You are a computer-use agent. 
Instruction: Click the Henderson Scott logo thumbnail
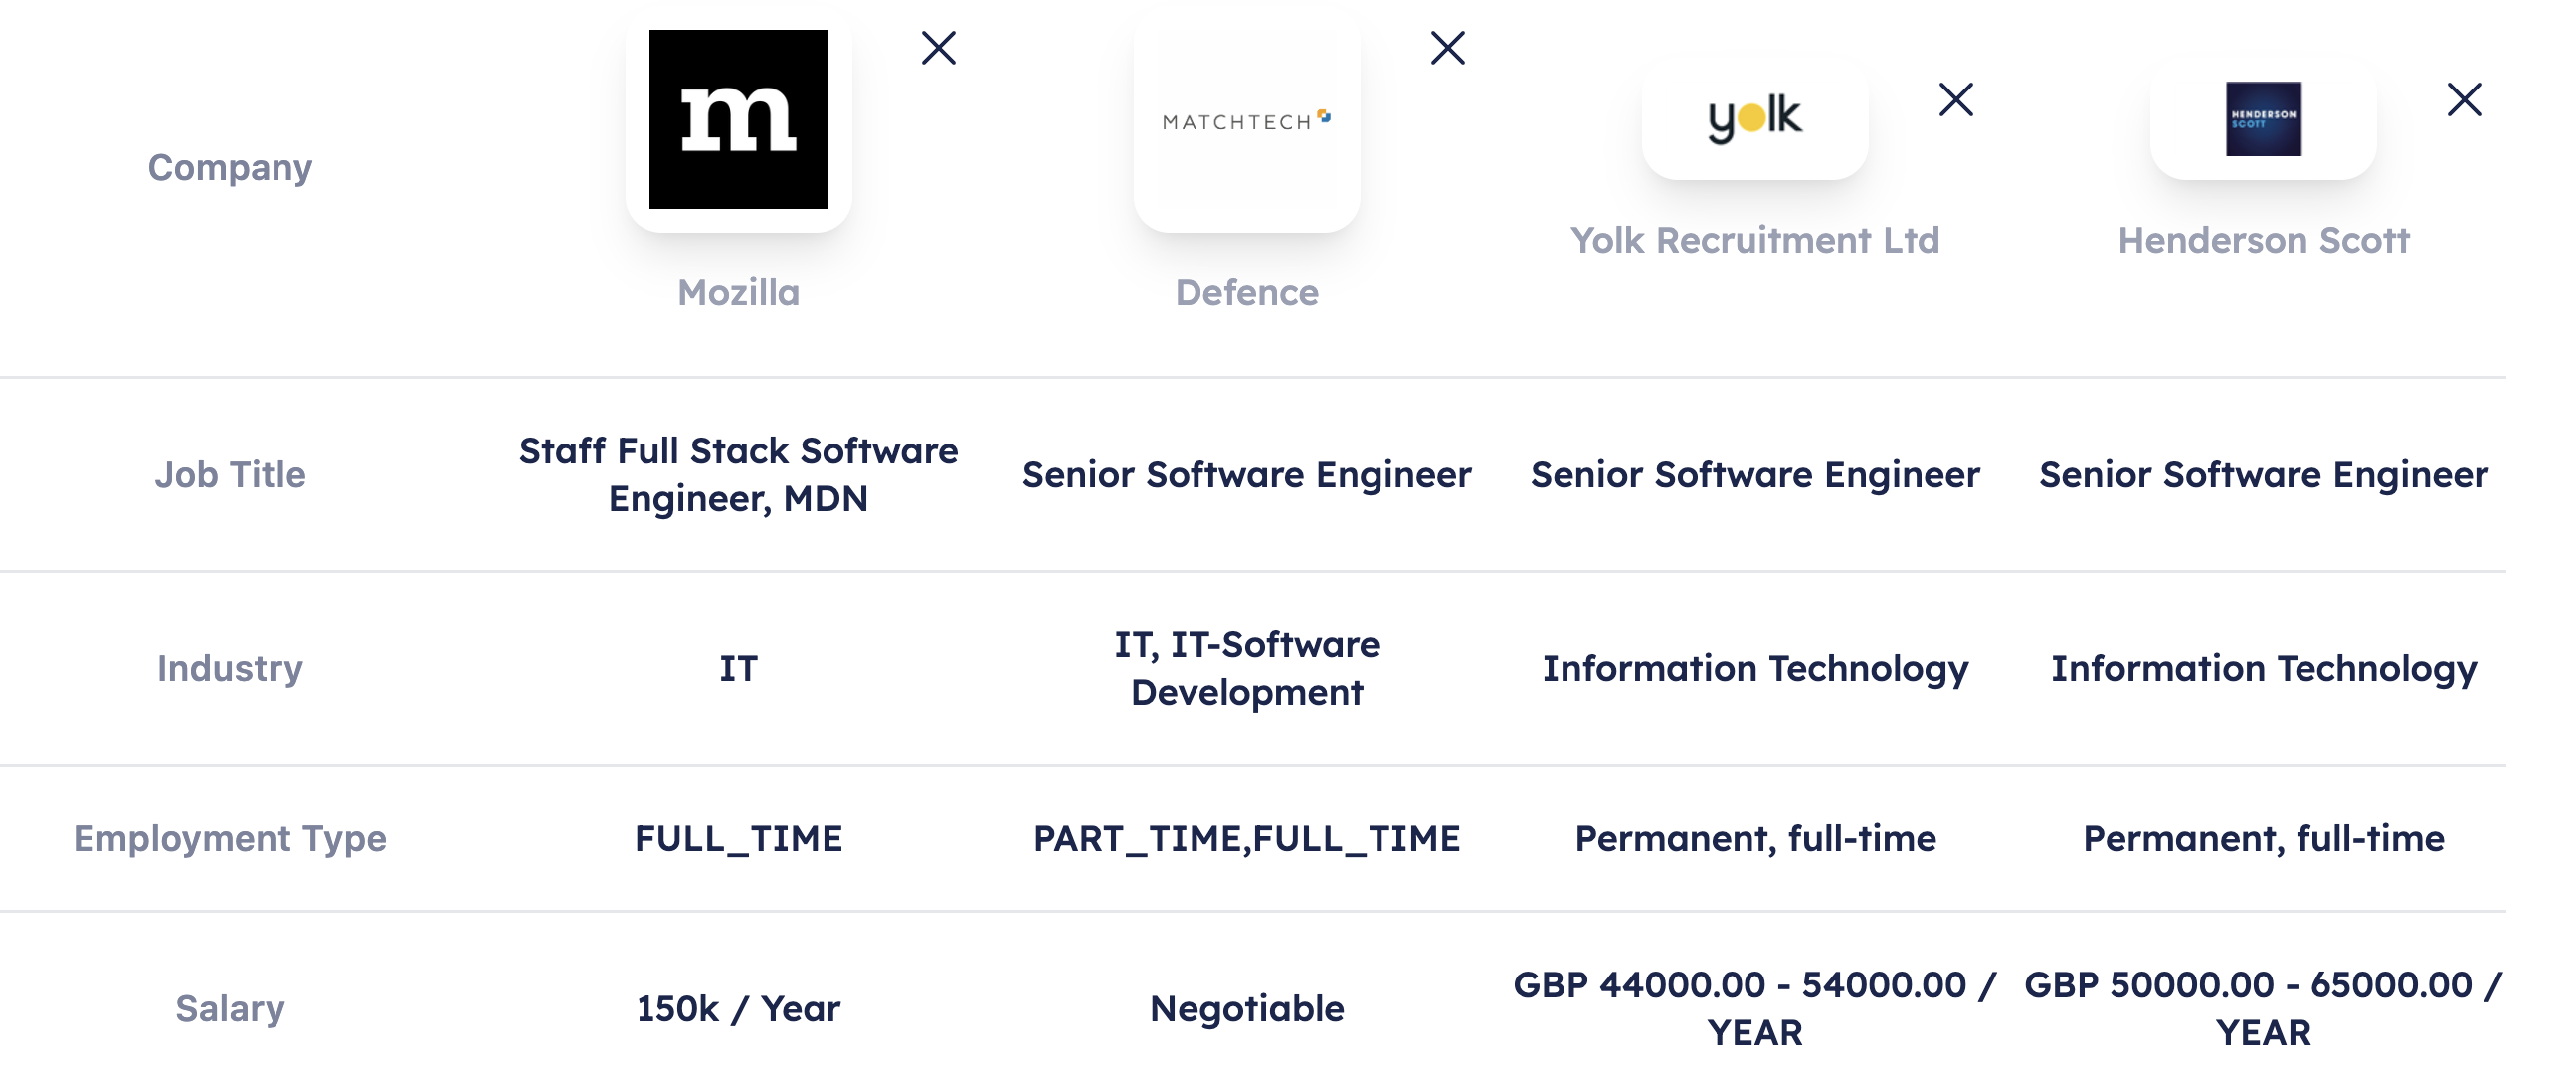click(x=2263, y=119)
